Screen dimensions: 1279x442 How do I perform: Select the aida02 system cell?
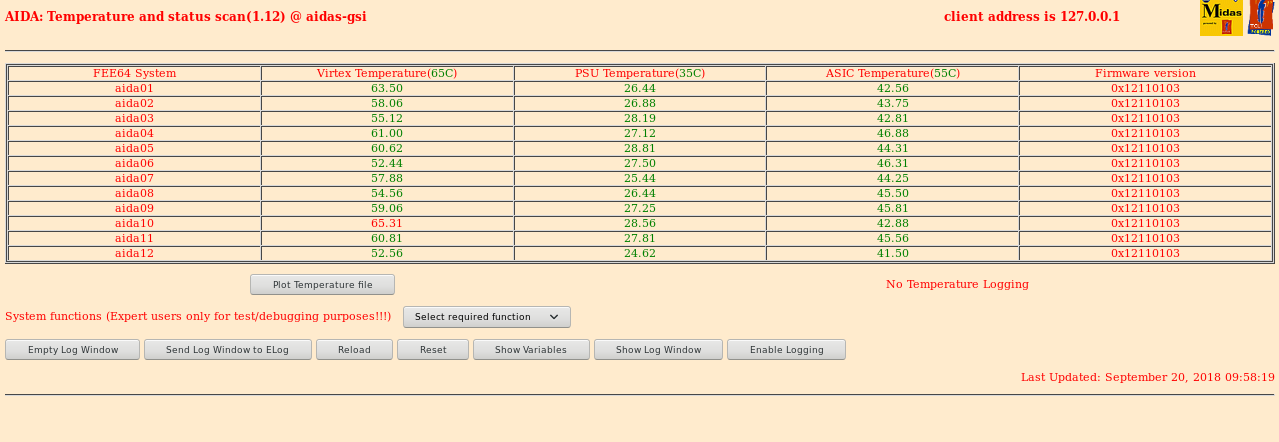(x=134, y=103)
